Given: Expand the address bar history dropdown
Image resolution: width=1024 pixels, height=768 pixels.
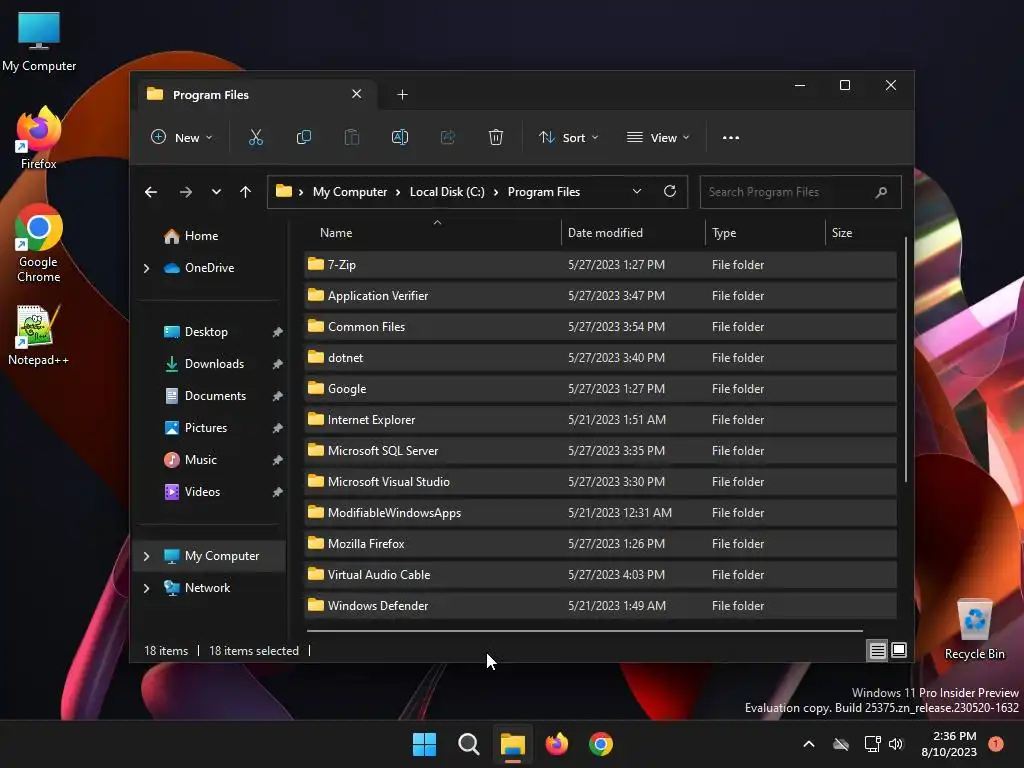Looking at the screenshot, I should 637,191.
